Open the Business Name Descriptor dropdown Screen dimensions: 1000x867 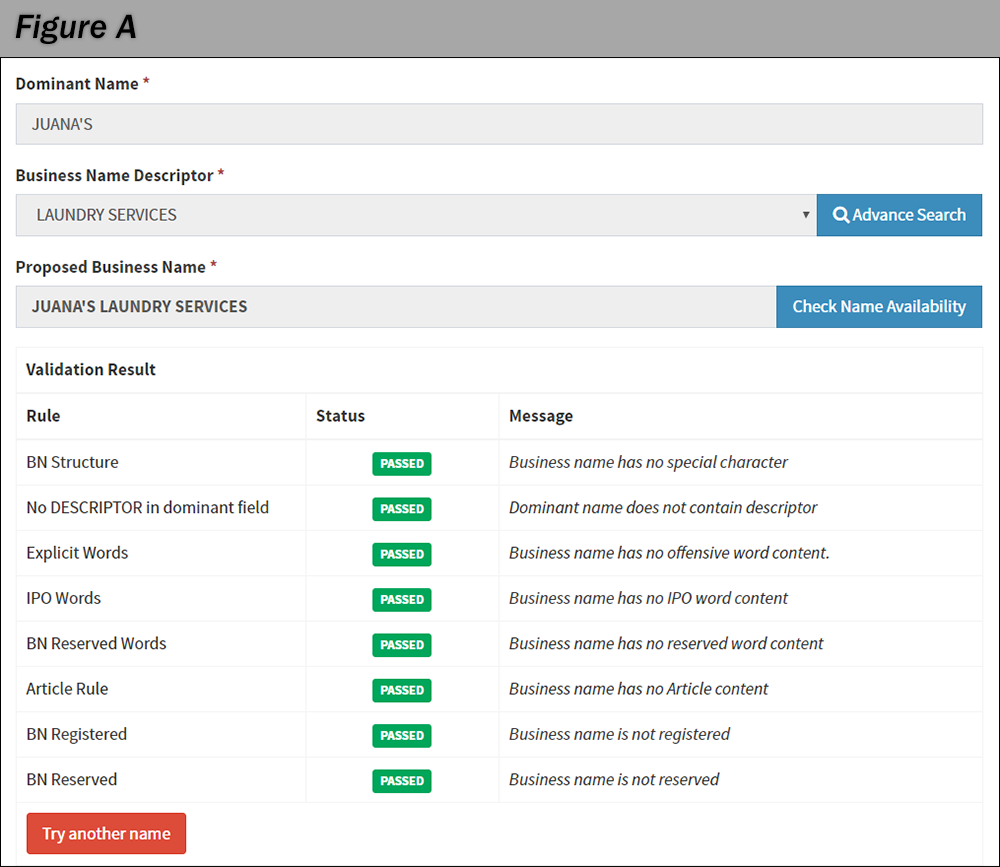[x=416, y=215]
